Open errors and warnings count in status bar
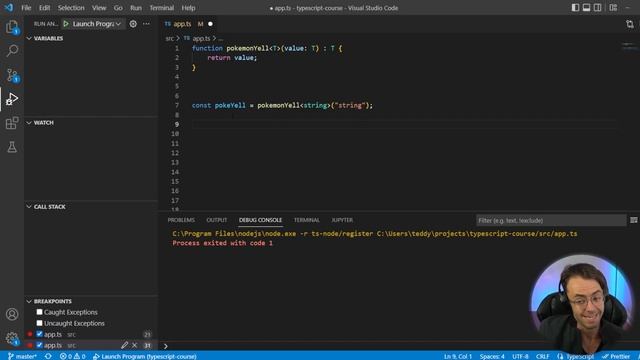 click(72, 356)
